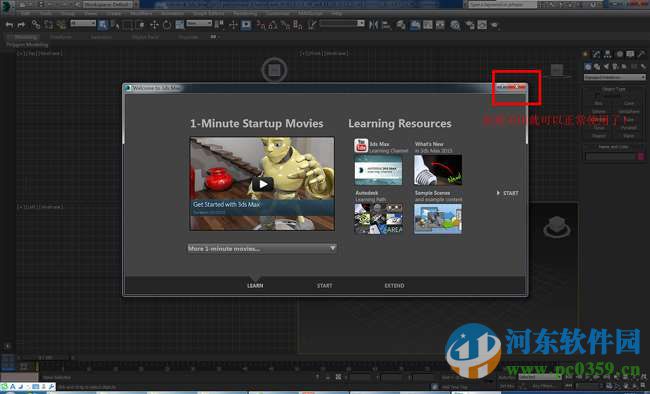The height and width of the screenshot is (394, 650).
Task: Choose the Select and Rotate tool
Action: 167,25
